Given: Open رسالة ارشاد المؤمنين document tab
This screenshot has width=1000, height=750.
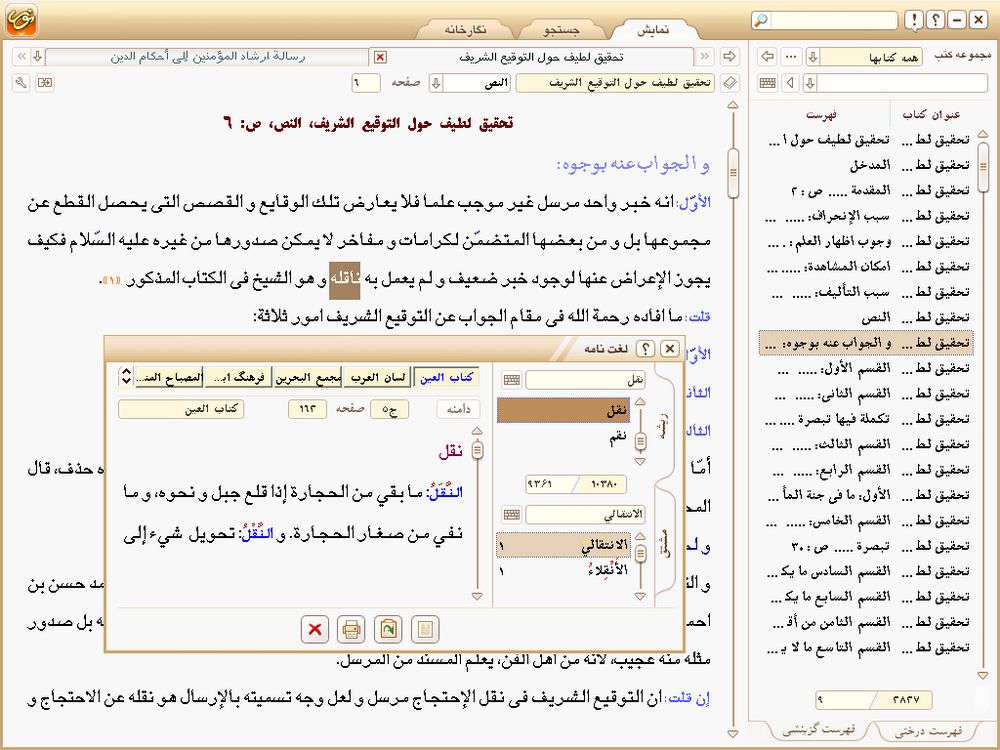Looking at the screenshot, I should point(207,57).
